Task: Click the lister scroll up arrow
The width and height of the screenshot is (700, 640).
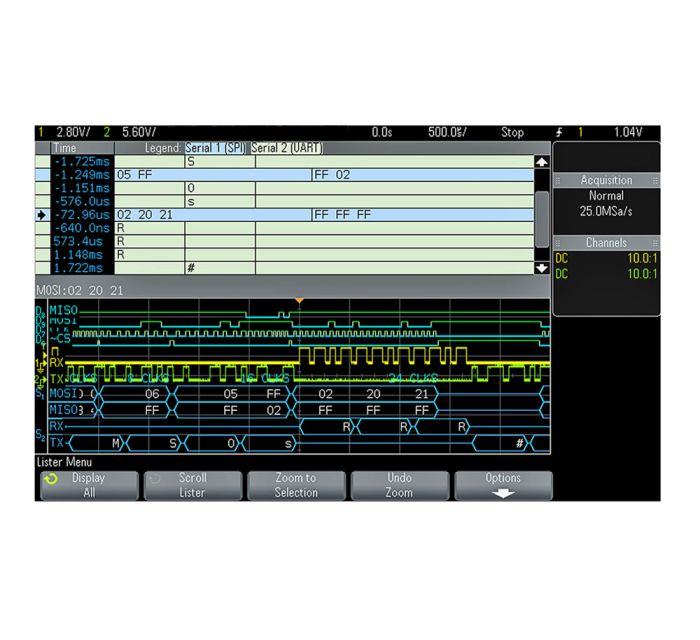Action: coord(542,162)
